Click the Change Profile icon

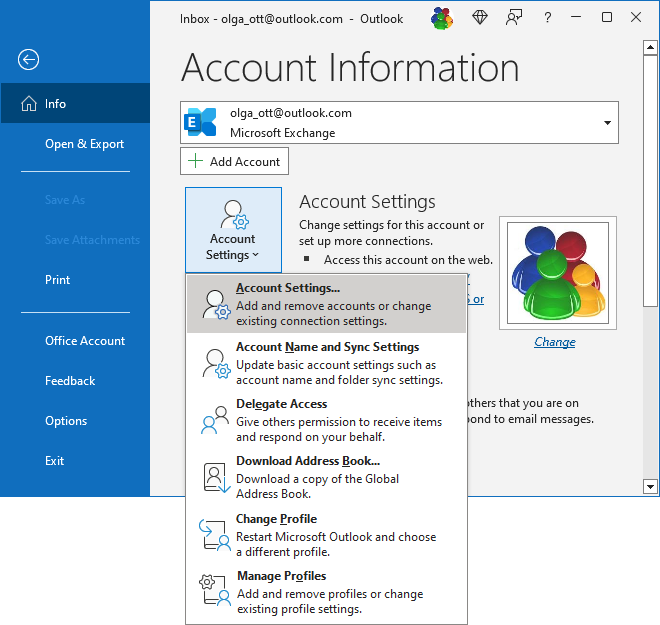tap(216, 534)
